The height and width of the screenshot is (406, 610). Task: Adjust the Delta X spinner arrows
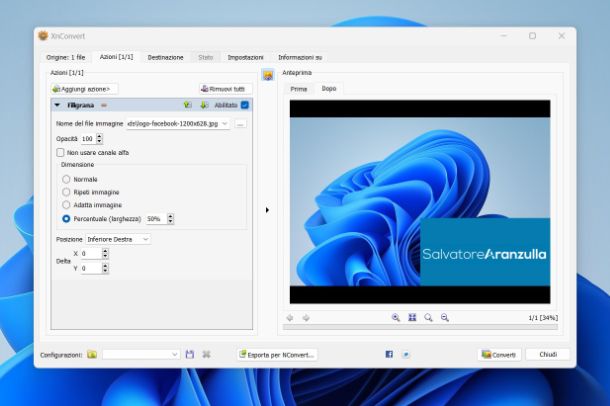point(105,254)
